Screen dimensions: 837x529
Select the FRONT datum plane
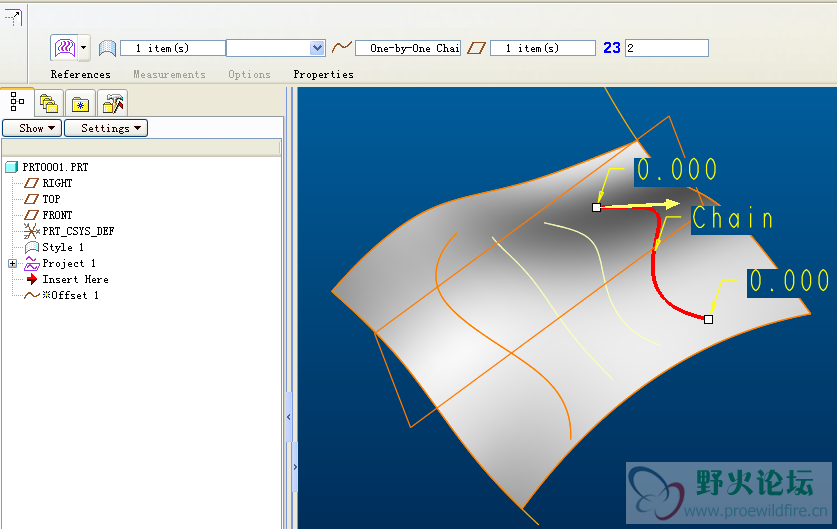[x=57, y=215]
